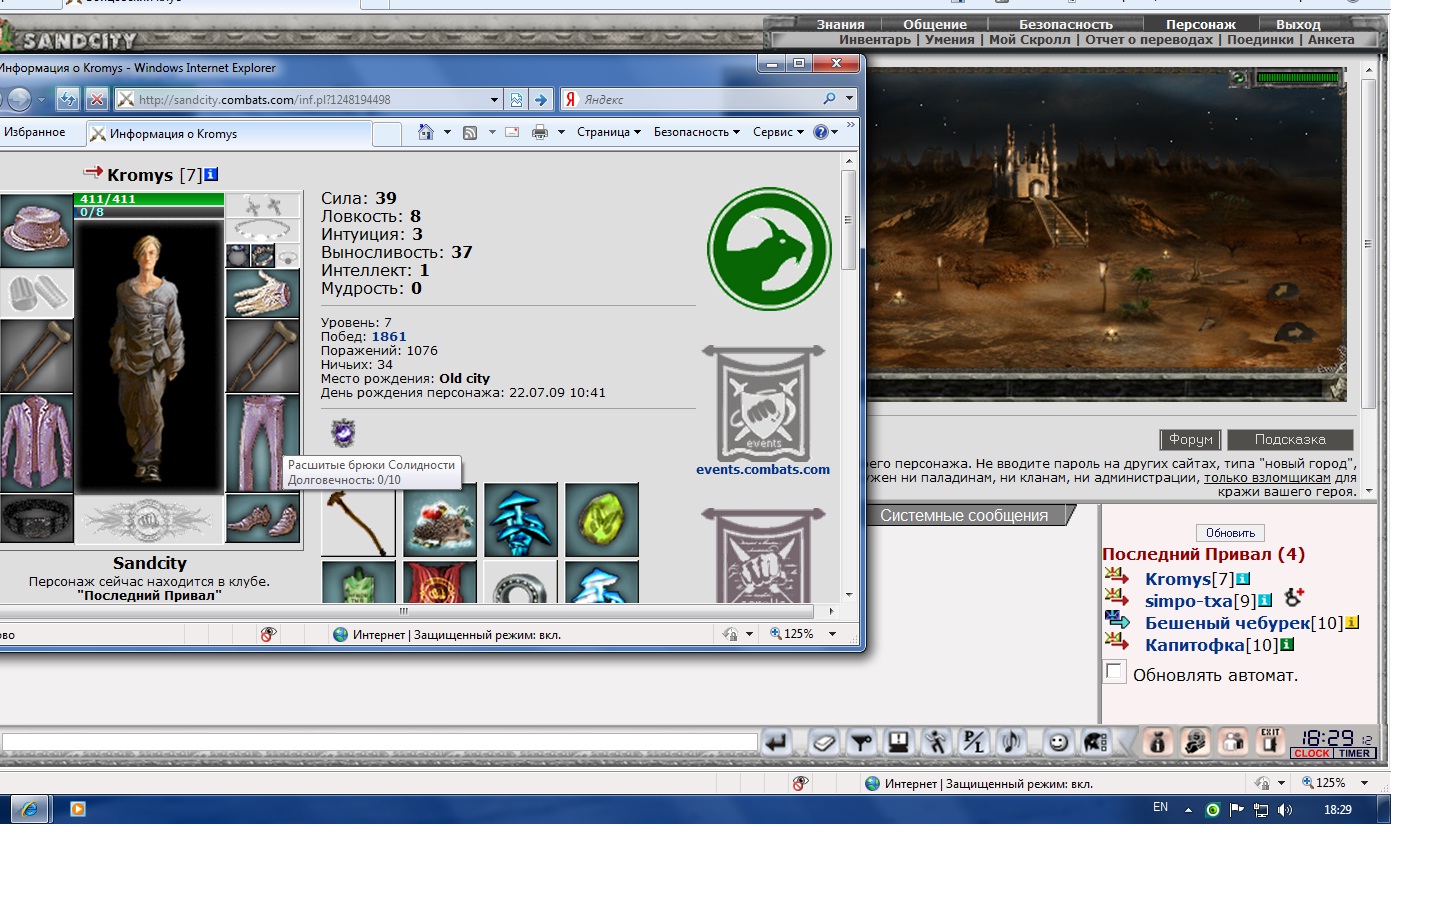Click the purple jacket armor slot
The image size is (1440, 900).
pyautogui.click(x=36, y=442)
